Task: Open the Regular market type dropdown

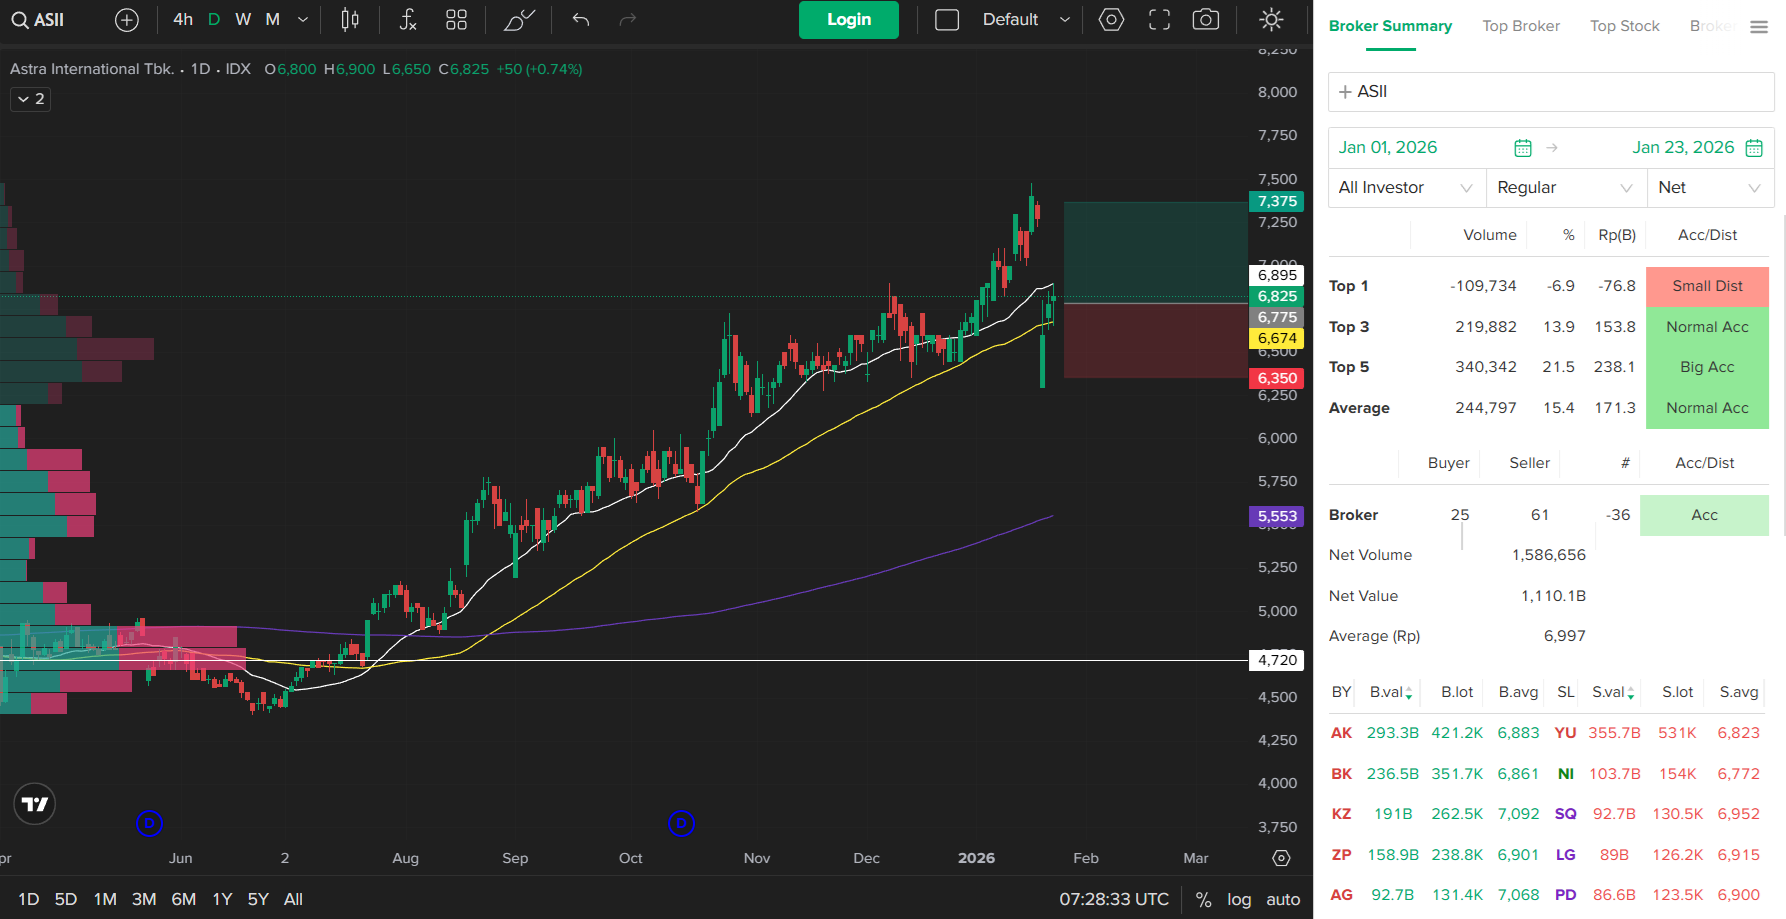Action: click(1565, 188)
